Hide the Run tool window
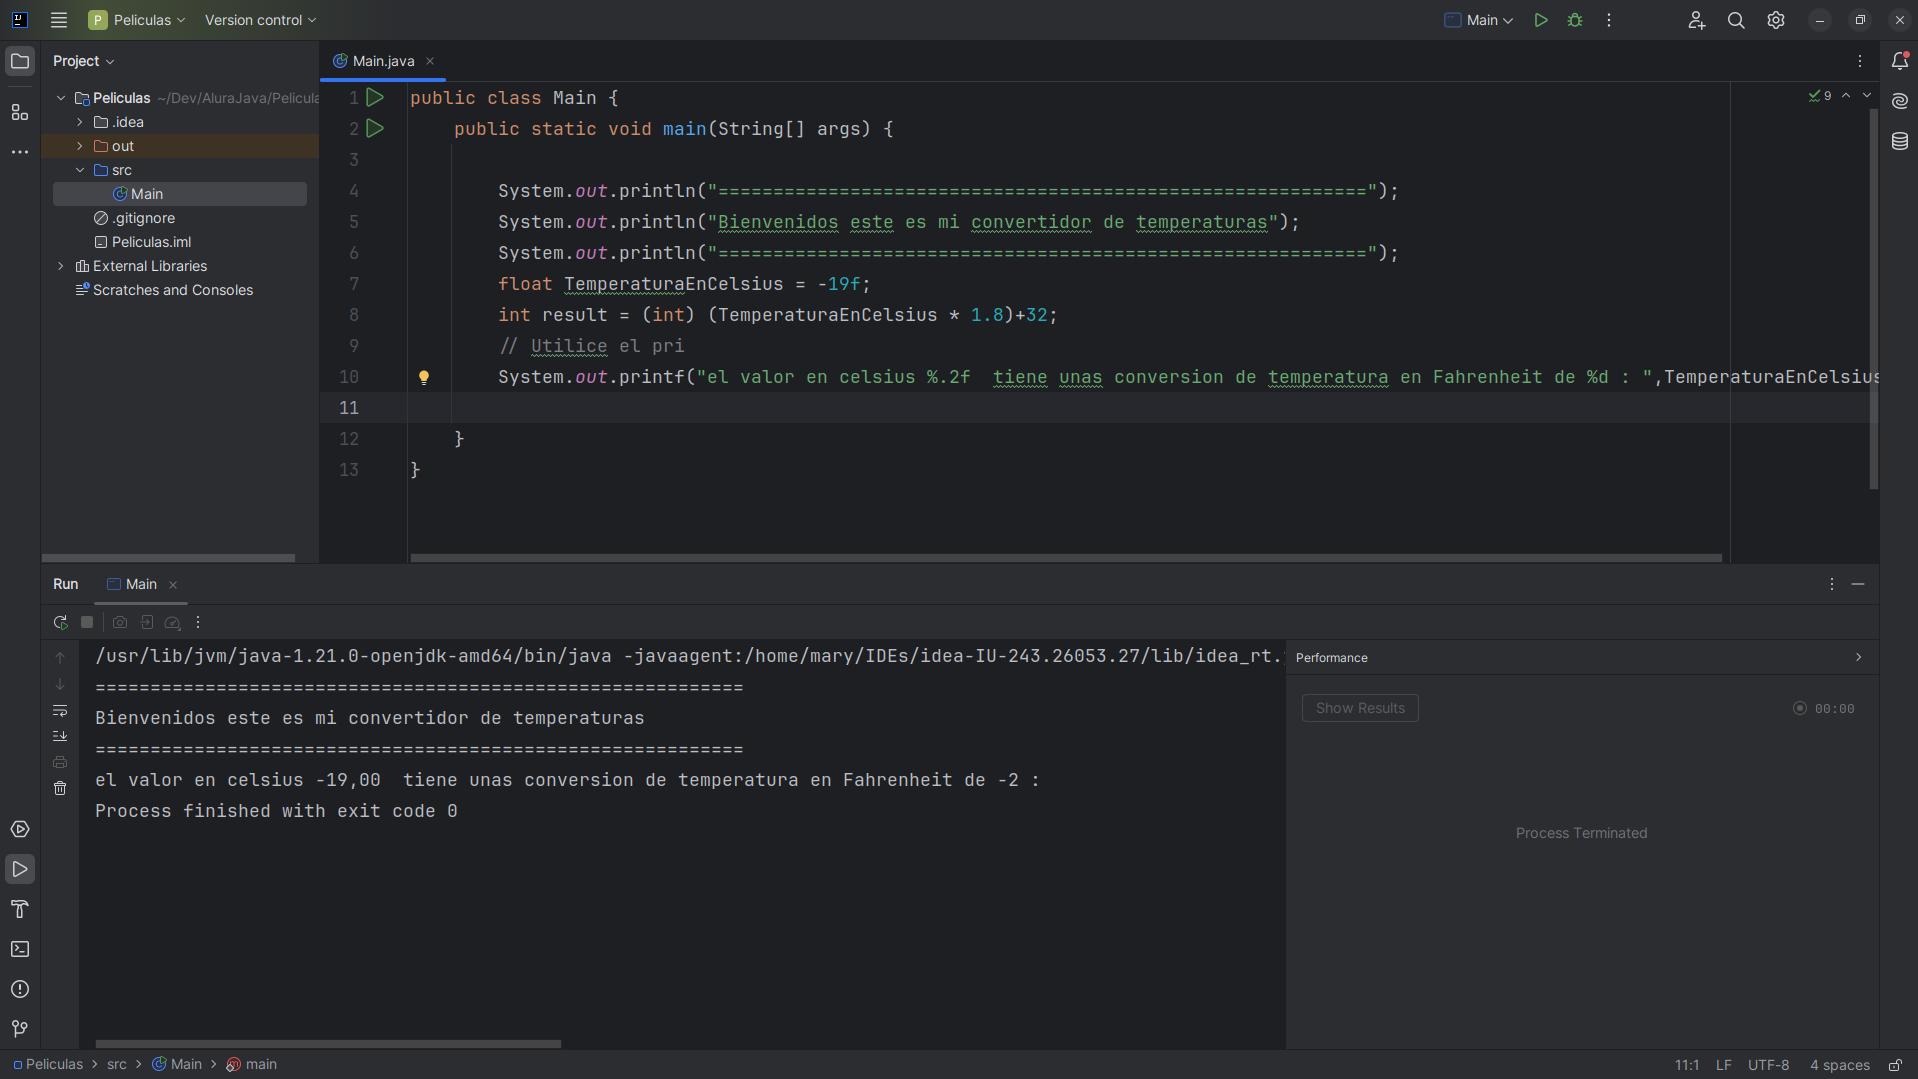1918x1079 pixels. point(1858,584)
